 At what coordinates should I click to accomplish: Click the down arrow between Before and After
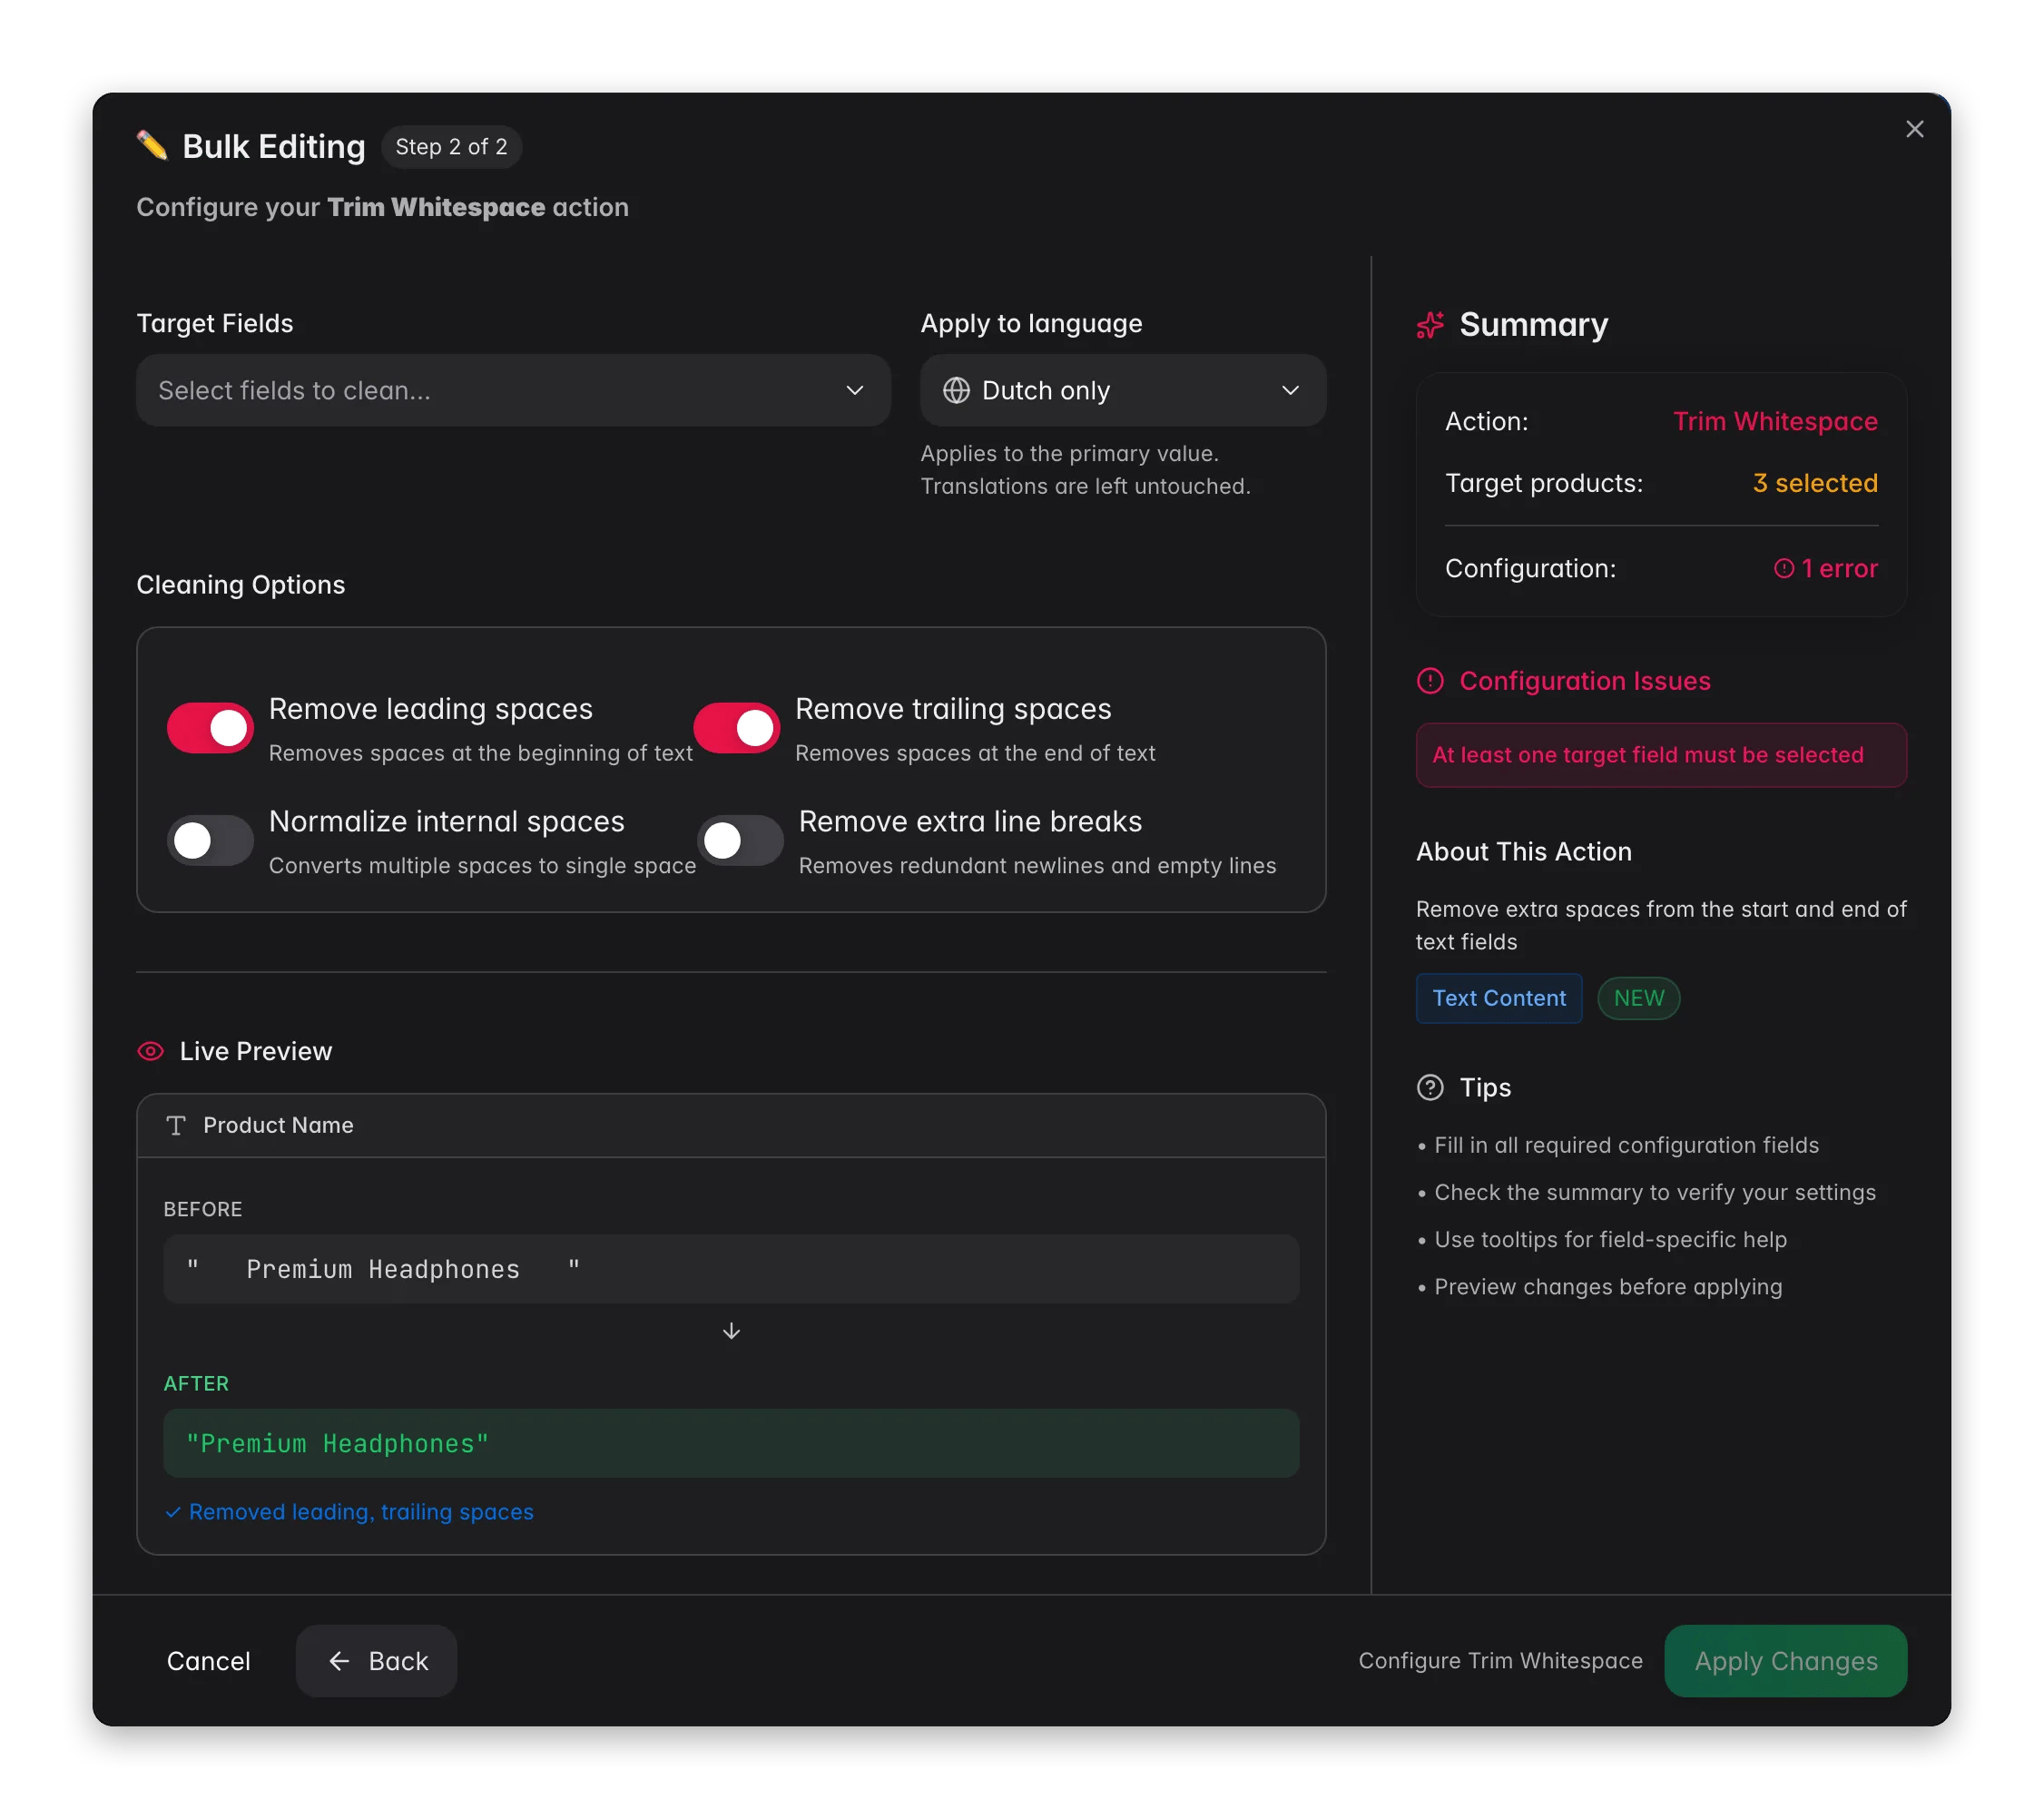(x=731, y=1331)
